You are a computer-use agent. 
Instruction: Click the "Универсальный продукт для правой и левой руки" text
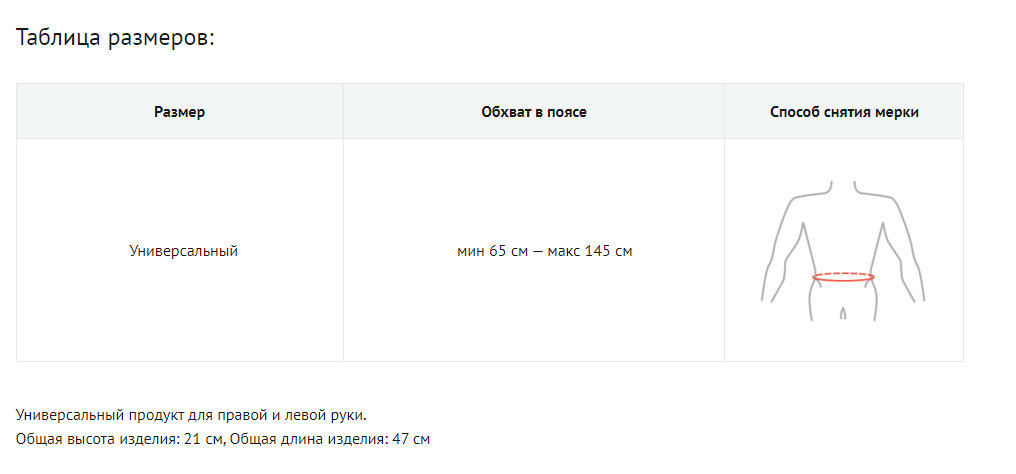[192, 415]
